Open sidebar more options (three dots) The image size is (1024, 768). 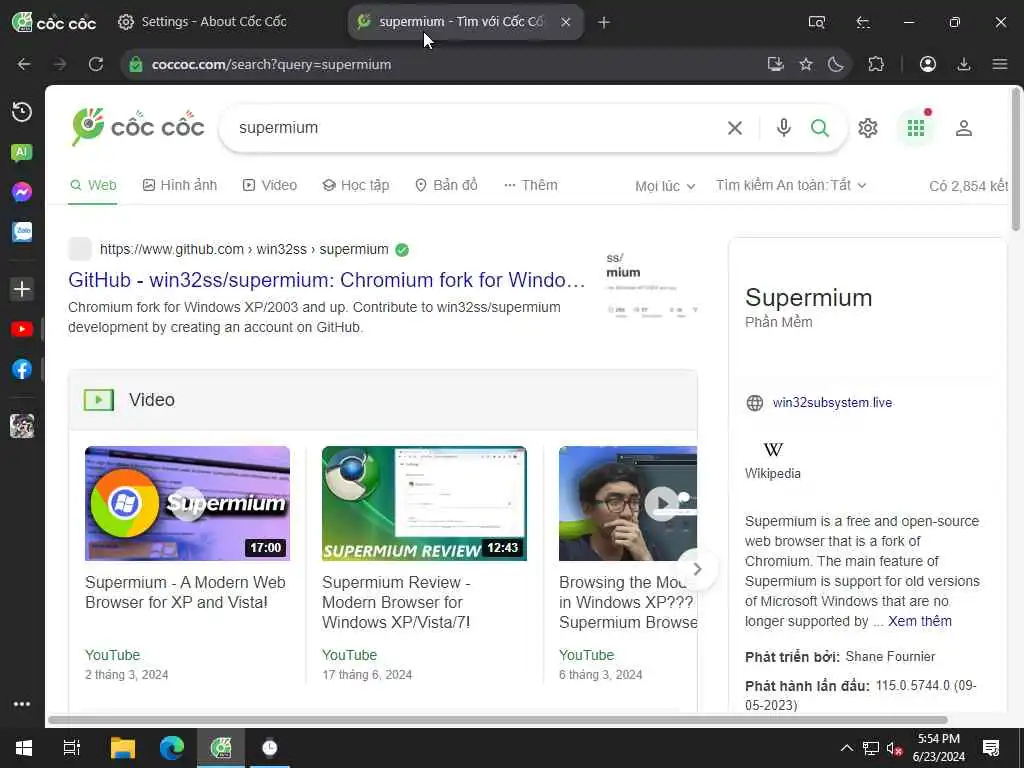coord(22,704)
